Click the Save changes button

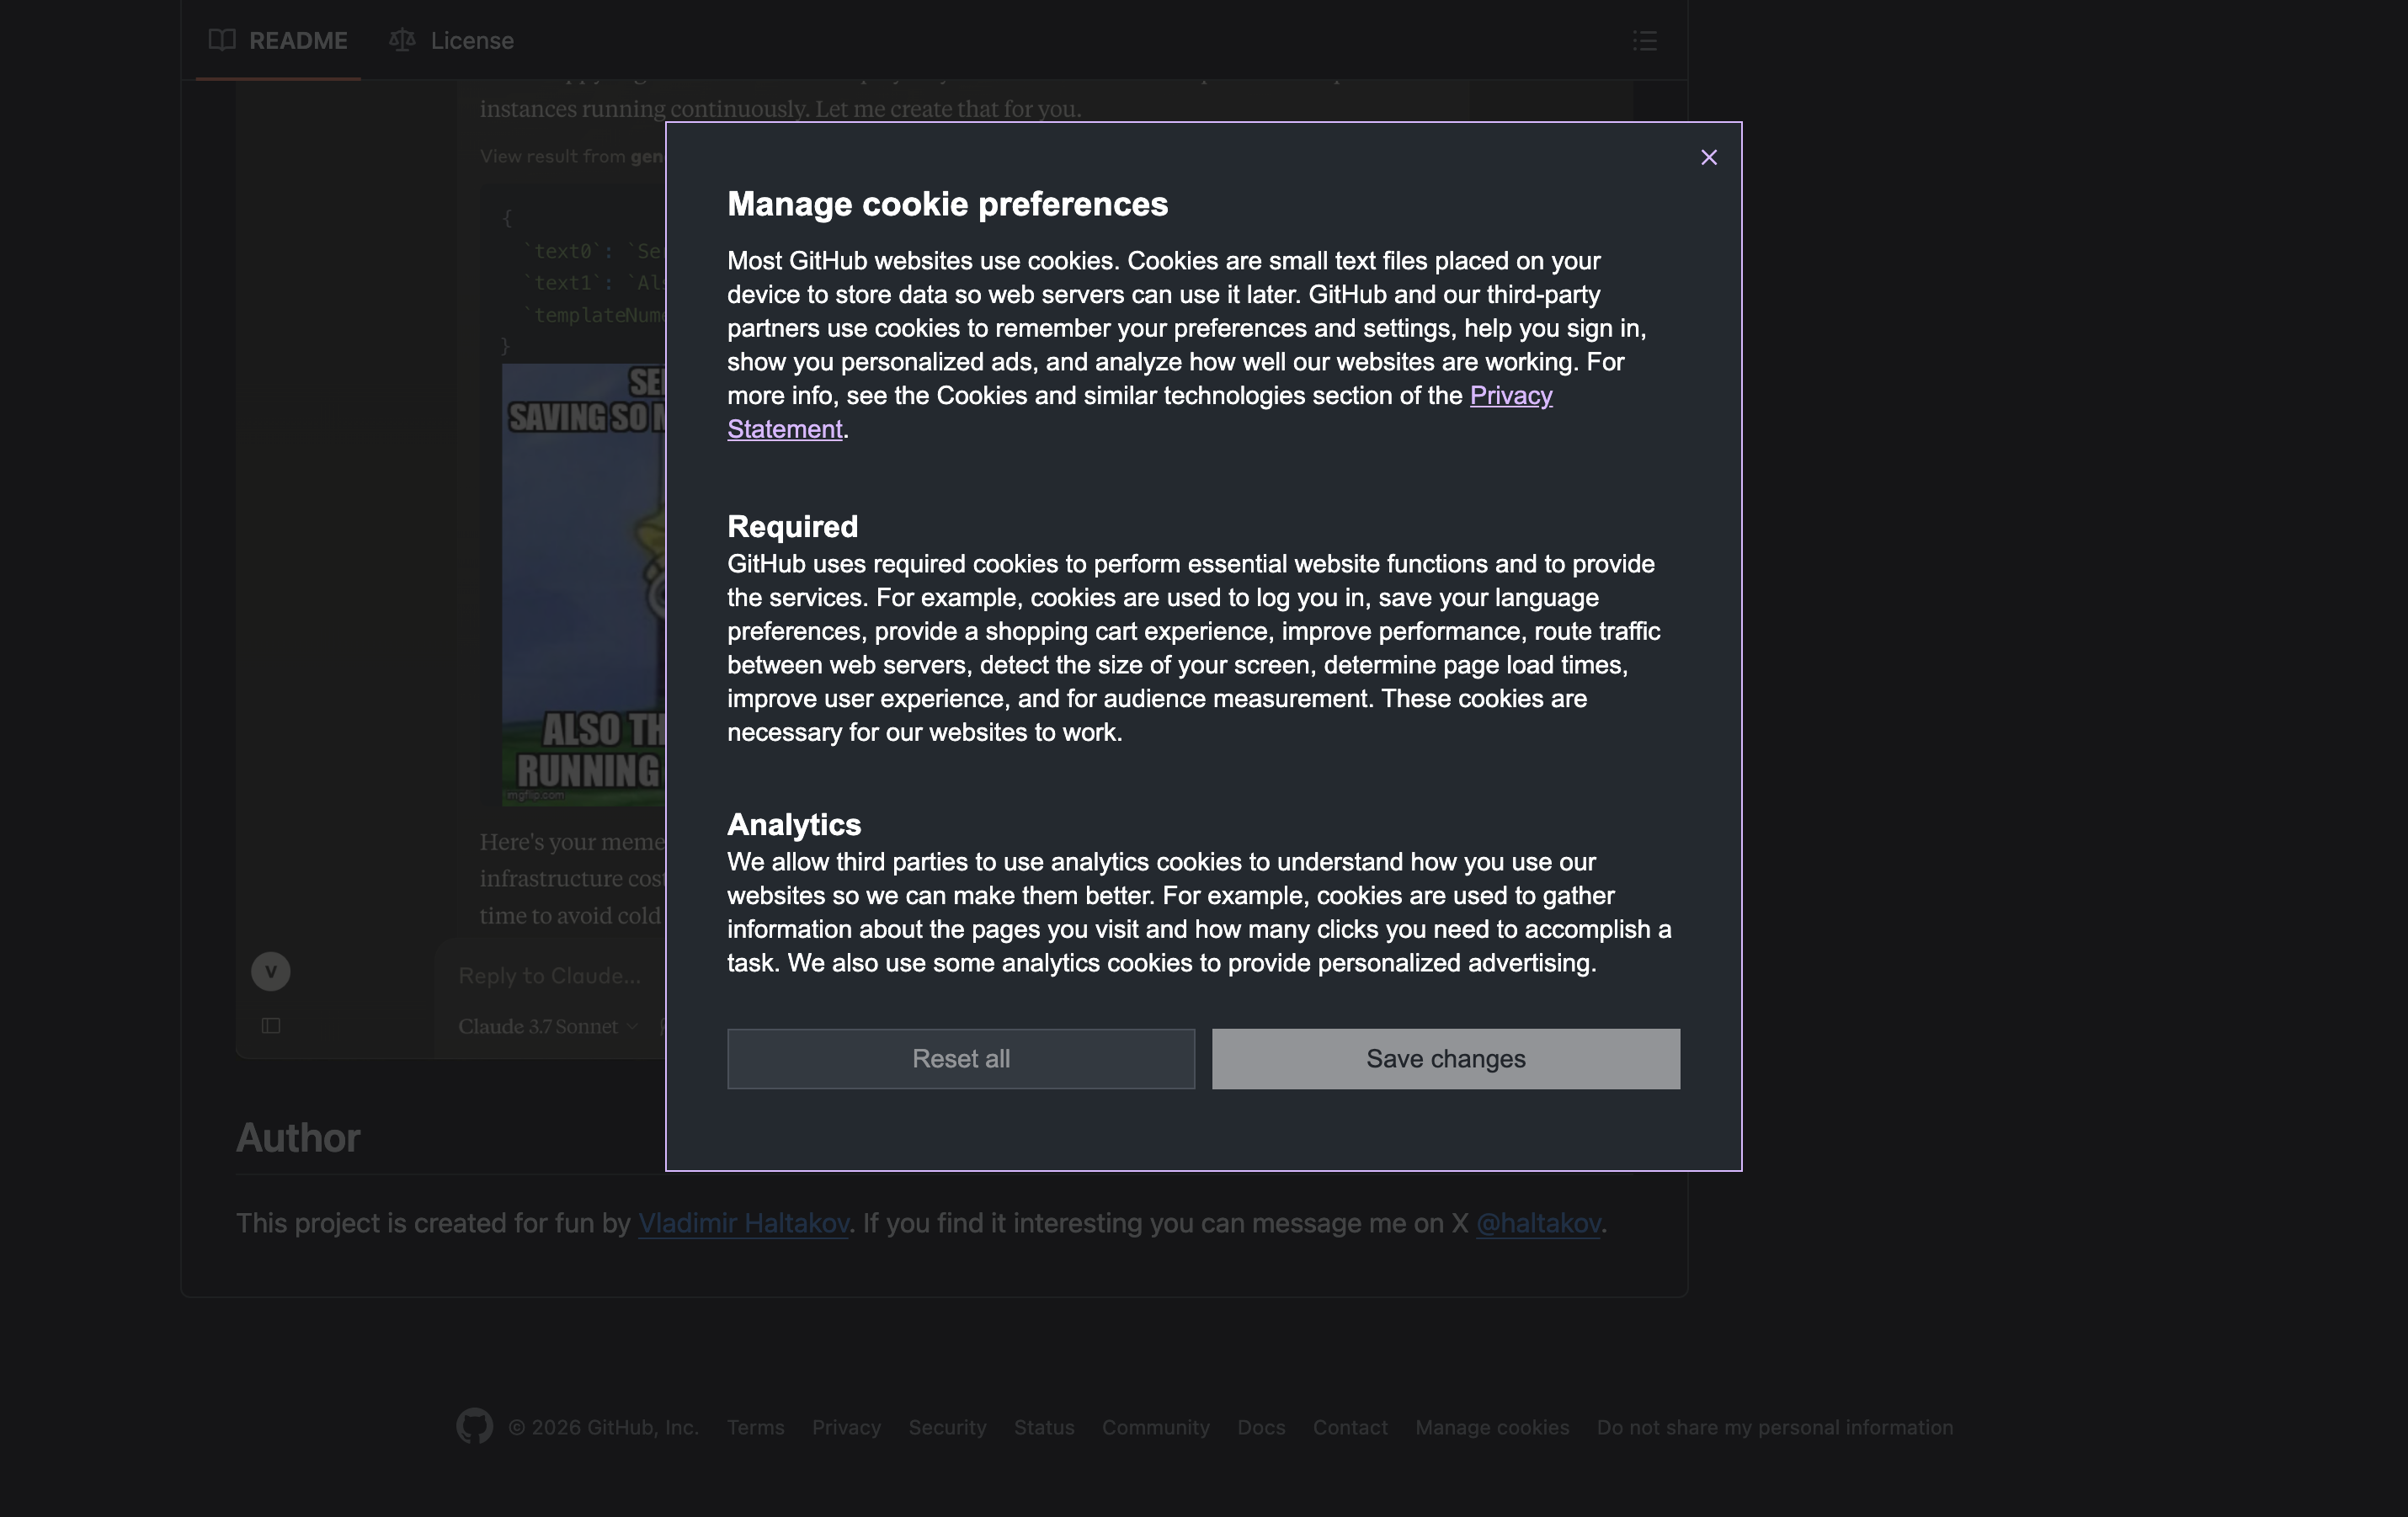click(1445, 1059)
